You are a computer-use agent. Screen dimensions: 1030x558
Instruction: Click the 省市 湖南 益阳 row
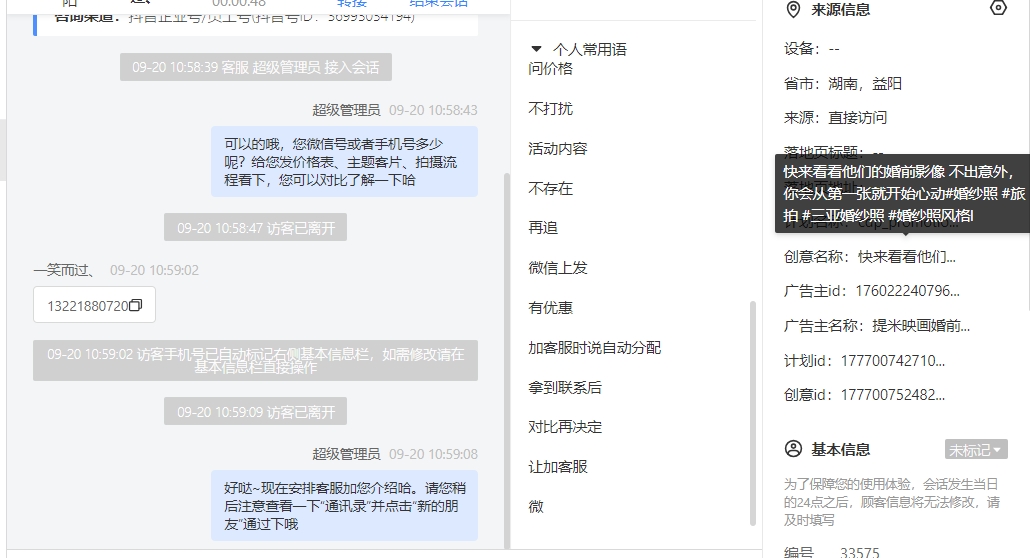(x=843, y=84)
